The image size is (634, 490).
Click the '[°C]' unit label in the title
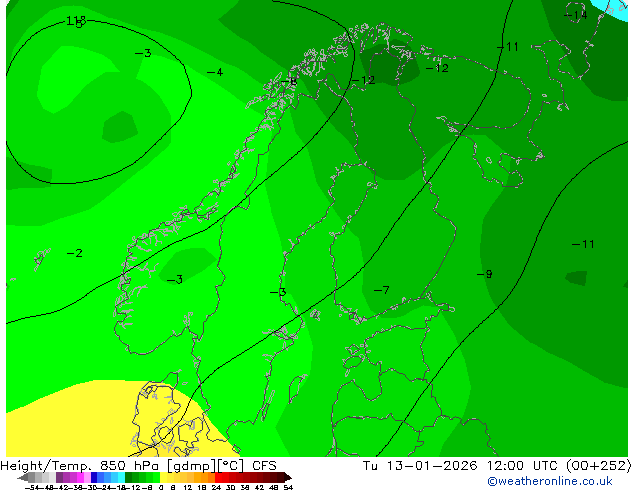(231, 465)
